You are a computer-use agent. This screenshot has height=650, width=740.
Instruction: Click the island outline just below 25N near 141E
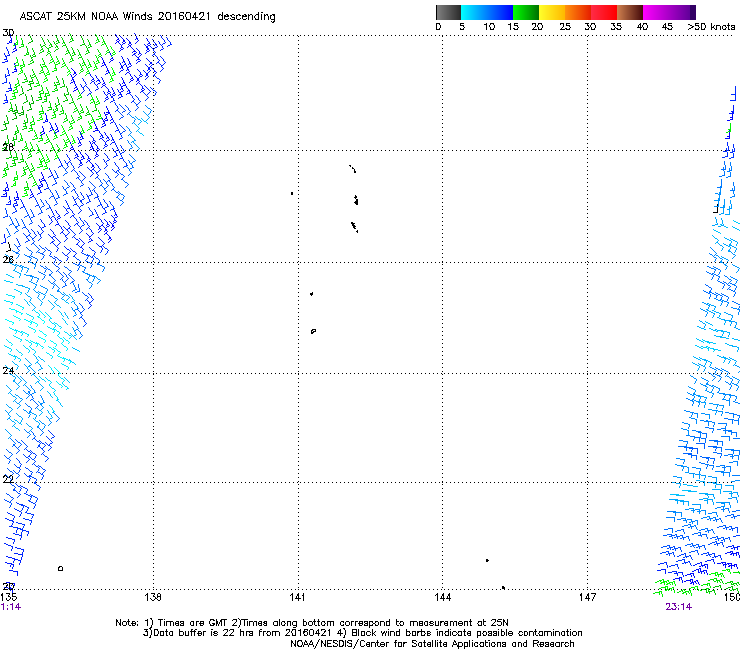coord(313,331)
